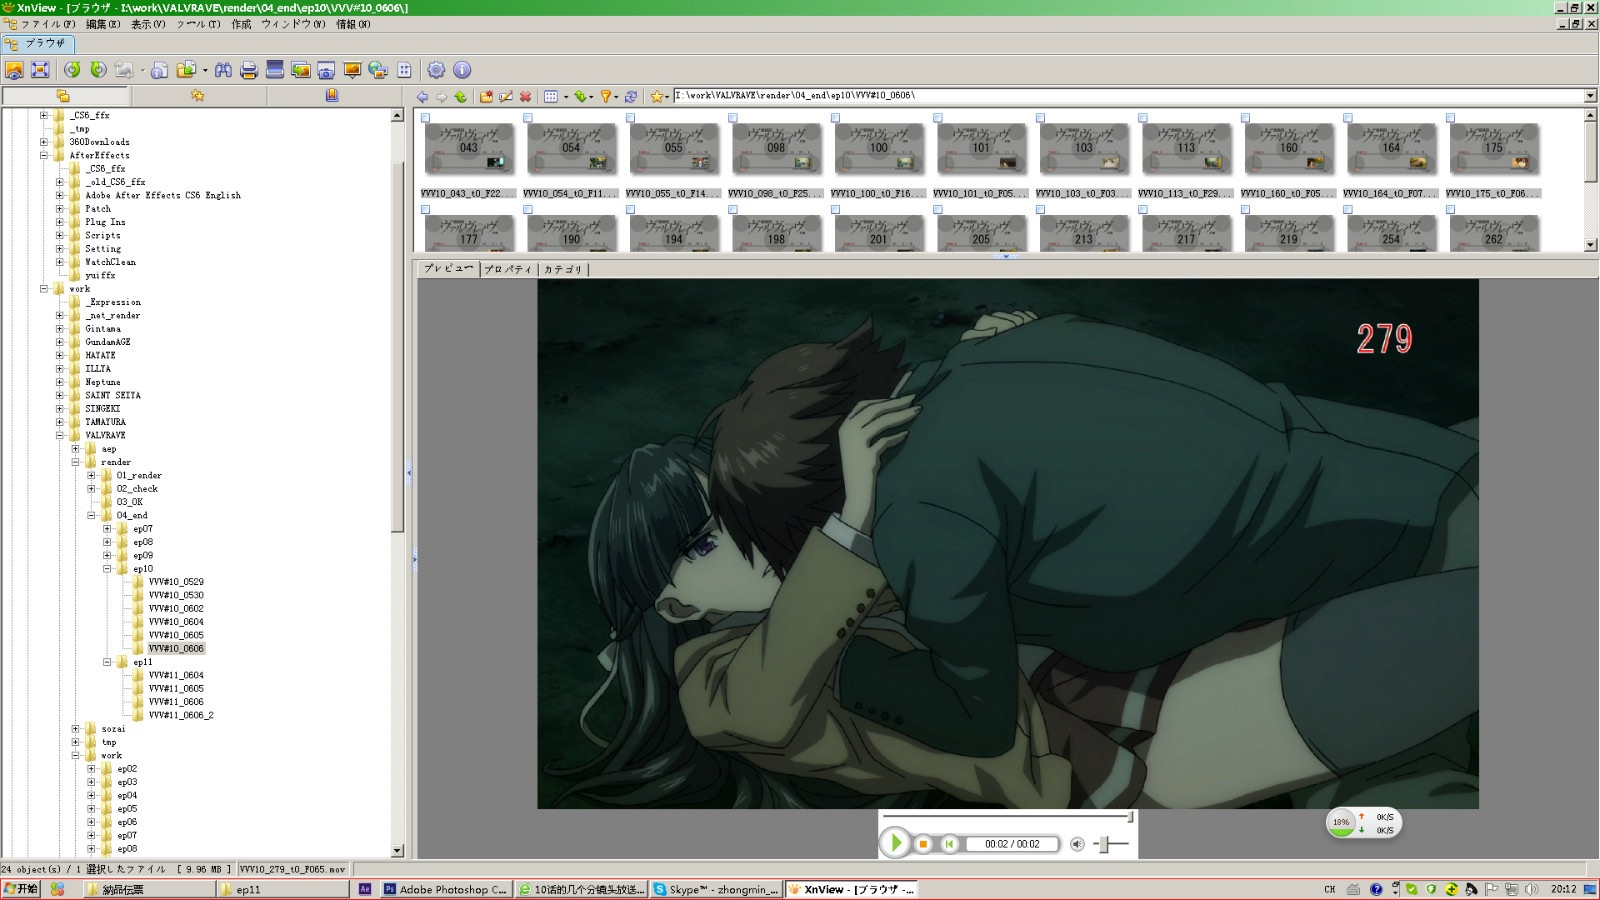Image resolution: width=1600 pixels, height=900 pixels.
Task: Rotate image counter-clockwise via toolbar
Action: pyautogui.click(x=72, y=70)
